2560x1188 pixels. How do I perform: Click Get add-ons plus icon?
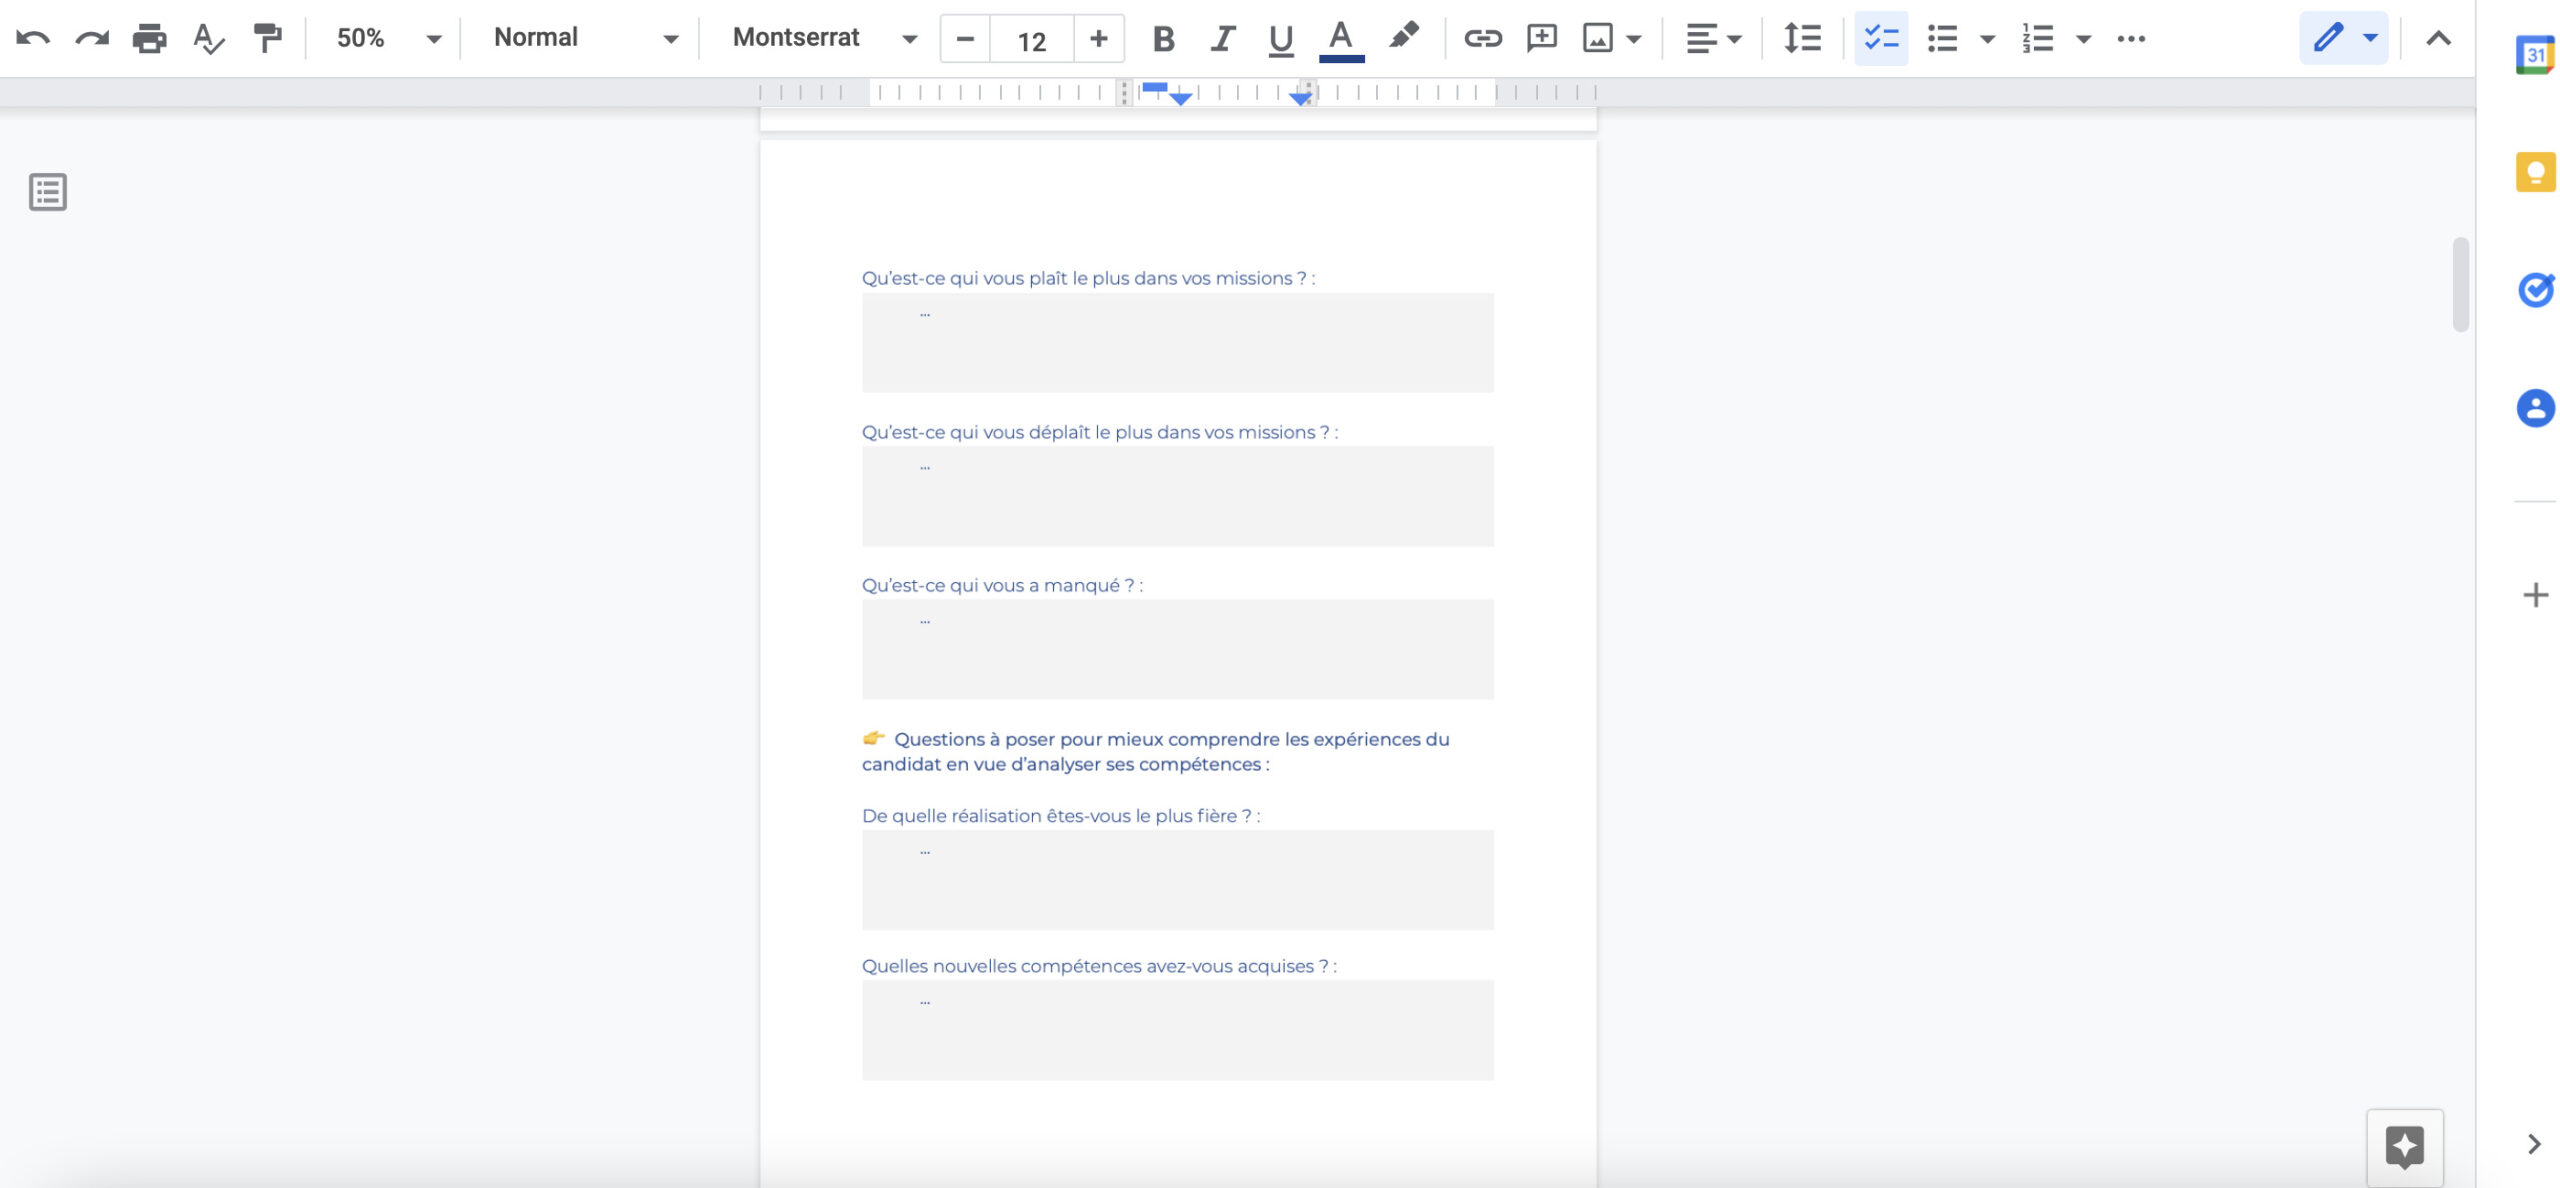2535,595
